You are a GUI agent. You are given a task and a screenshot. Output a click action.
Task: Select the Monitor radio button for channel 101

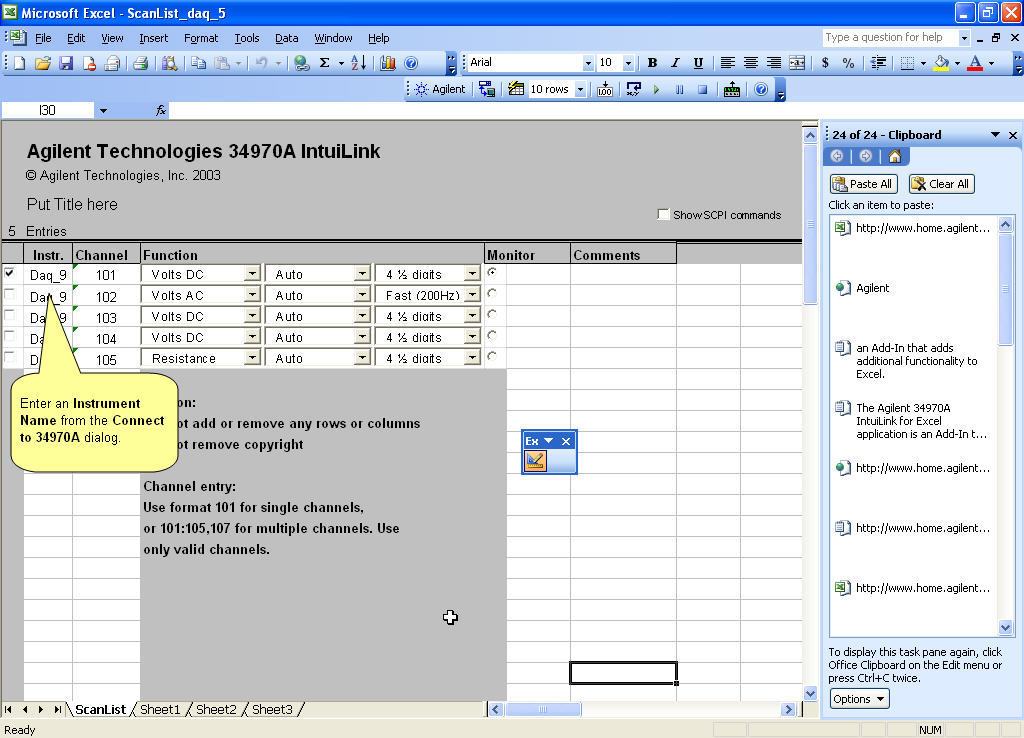pos(492,272)
